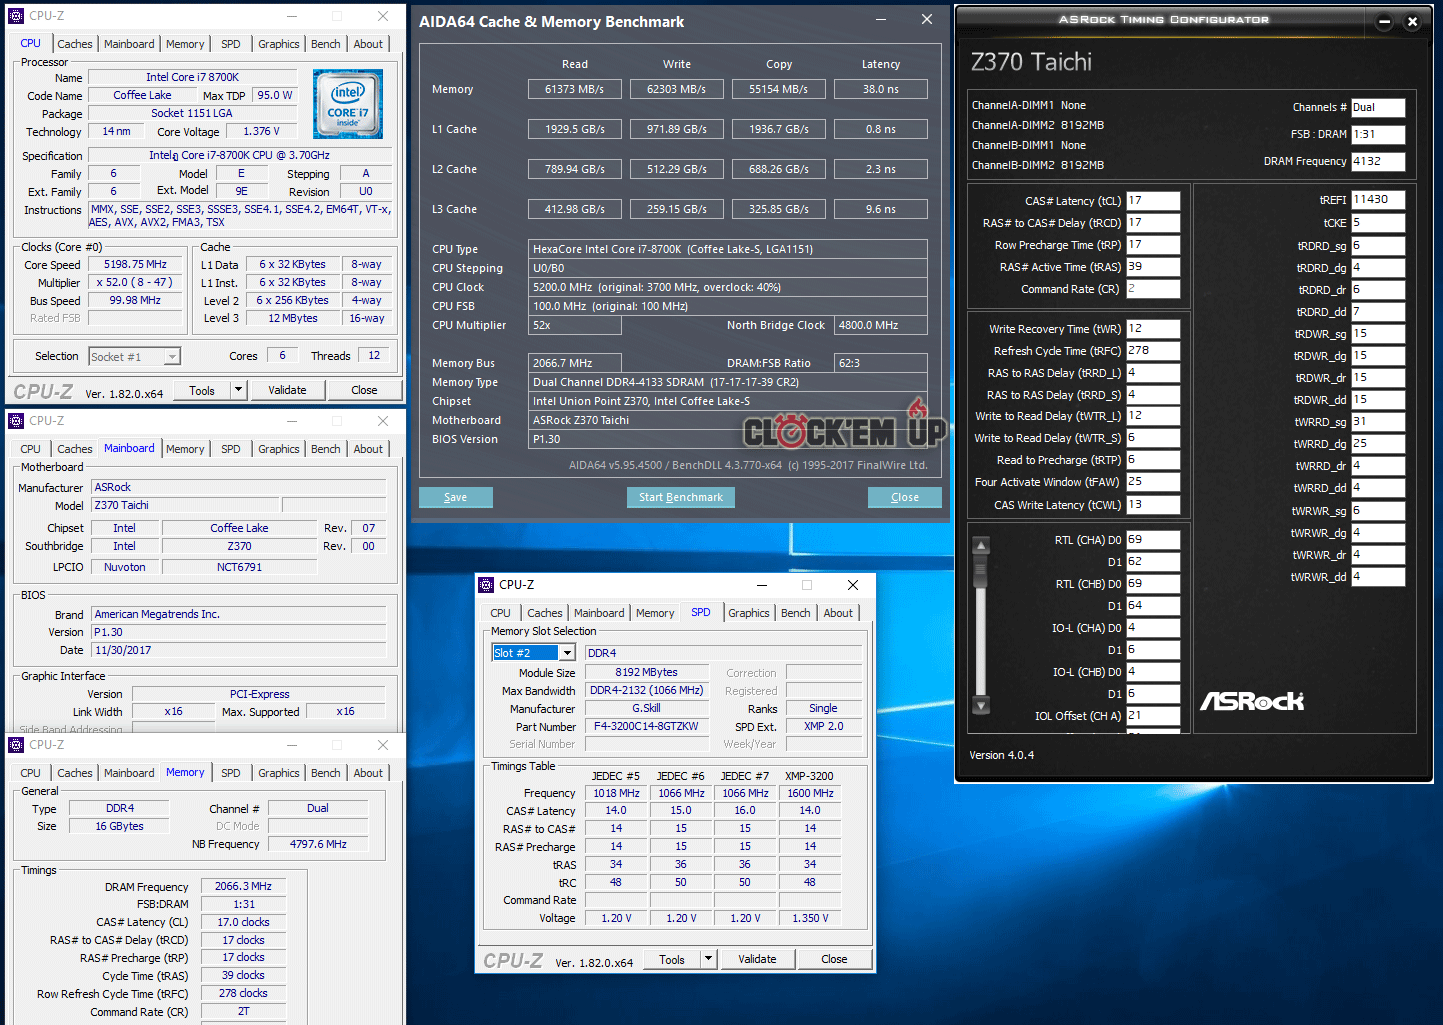Click the CAS# Latency (tCL) value field
Image resolution: width=1443 pixels, height=1025 pixels.
(1152, 201)
